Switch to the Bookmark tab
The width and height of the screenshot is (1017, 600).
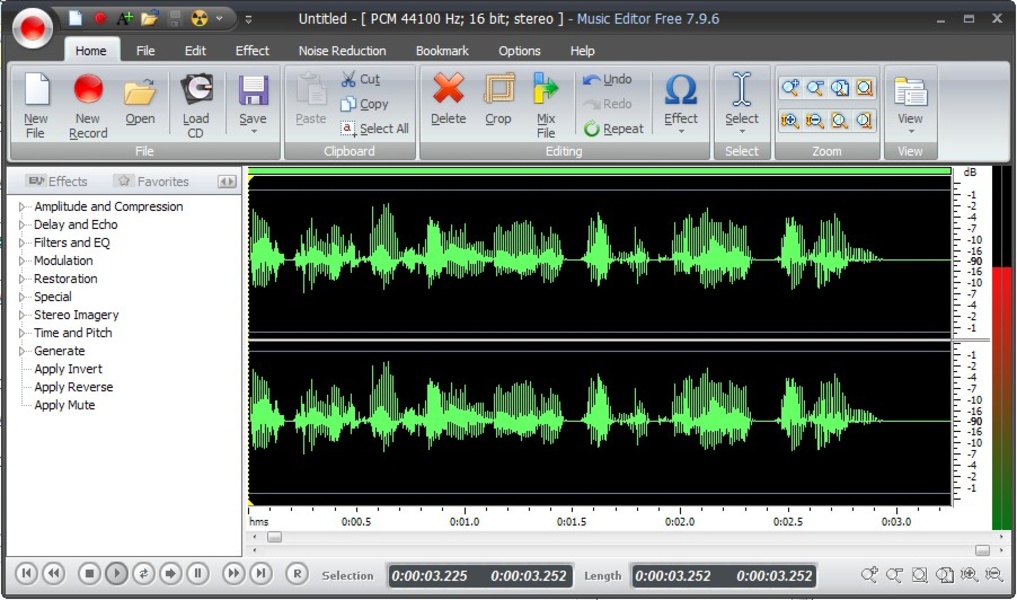click(442, 51)
